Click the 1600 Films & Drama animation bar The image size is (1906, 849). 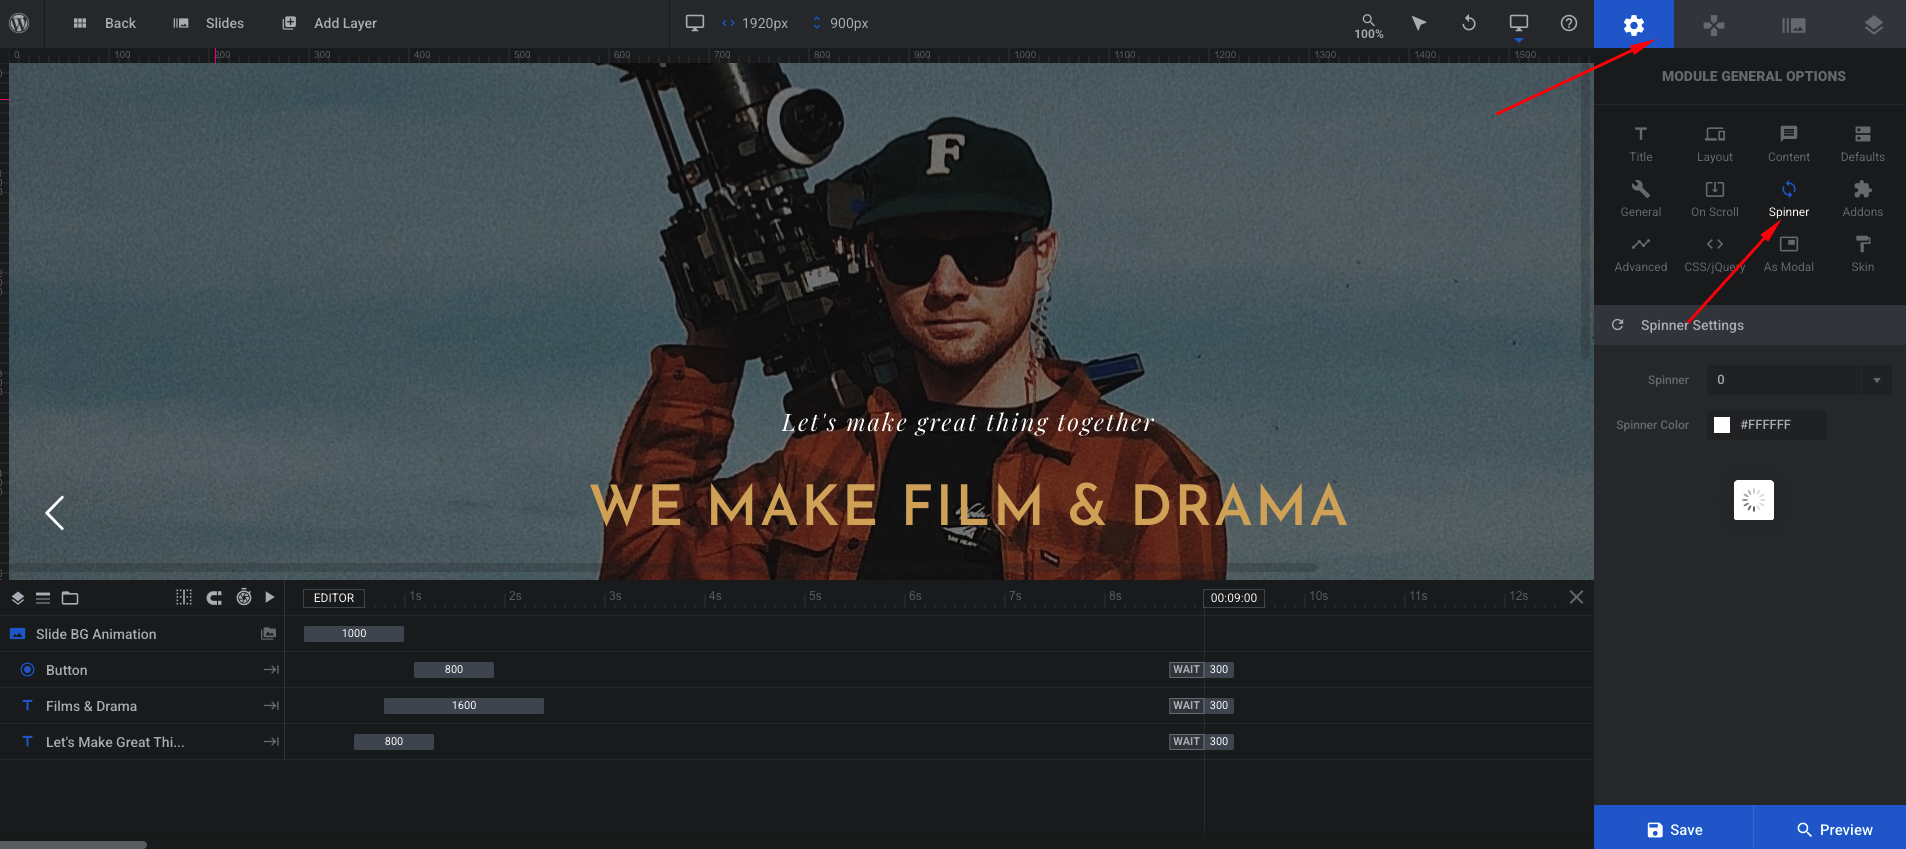[464, 706]
